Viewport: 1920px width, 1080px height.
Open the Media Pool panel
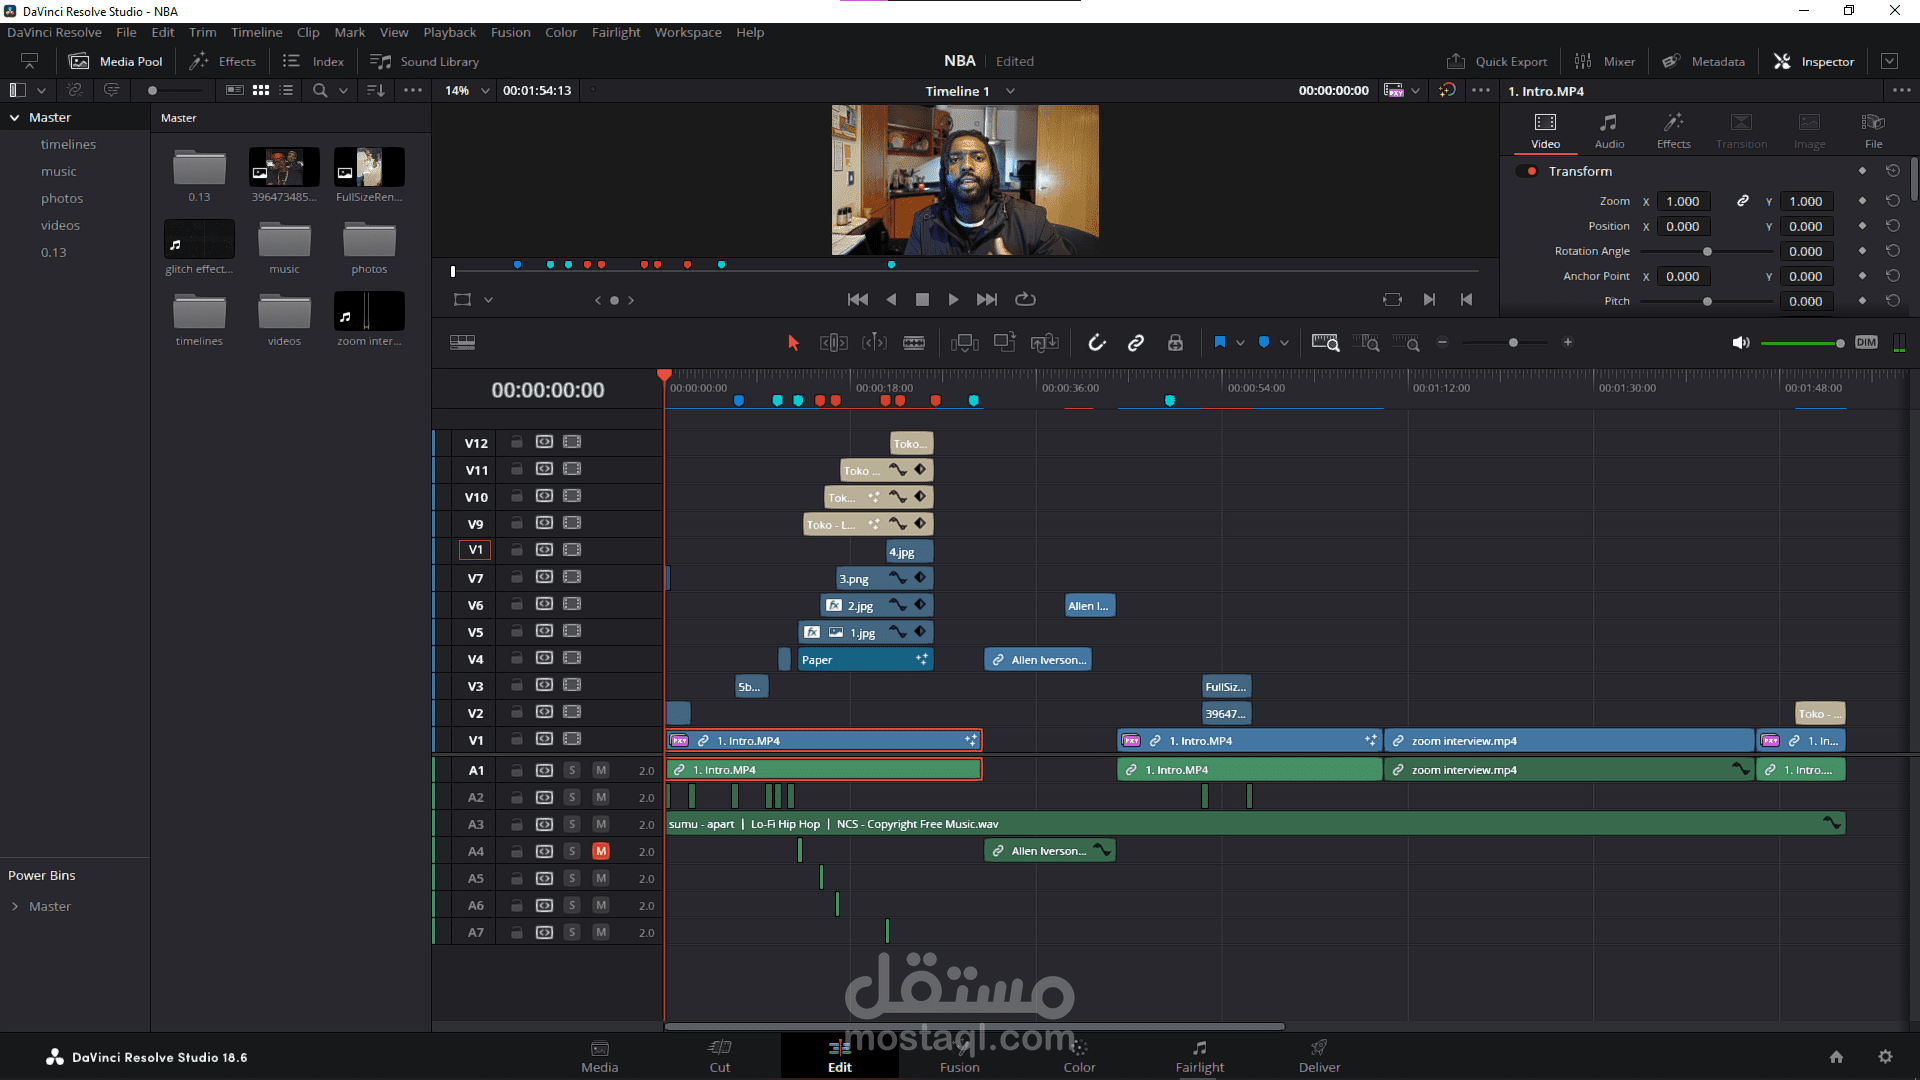(116, 61)
